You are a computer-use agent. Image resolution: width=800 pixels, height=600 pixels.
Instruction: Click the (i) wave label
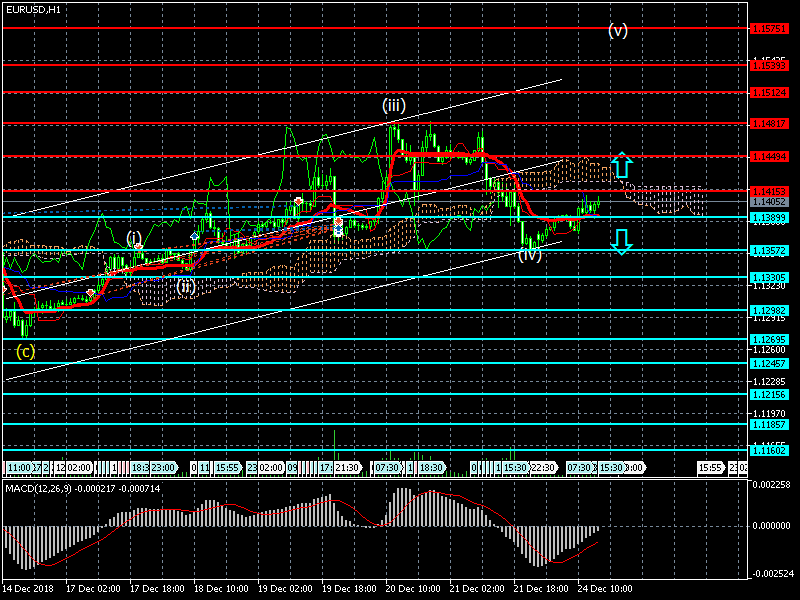(134, 237)
